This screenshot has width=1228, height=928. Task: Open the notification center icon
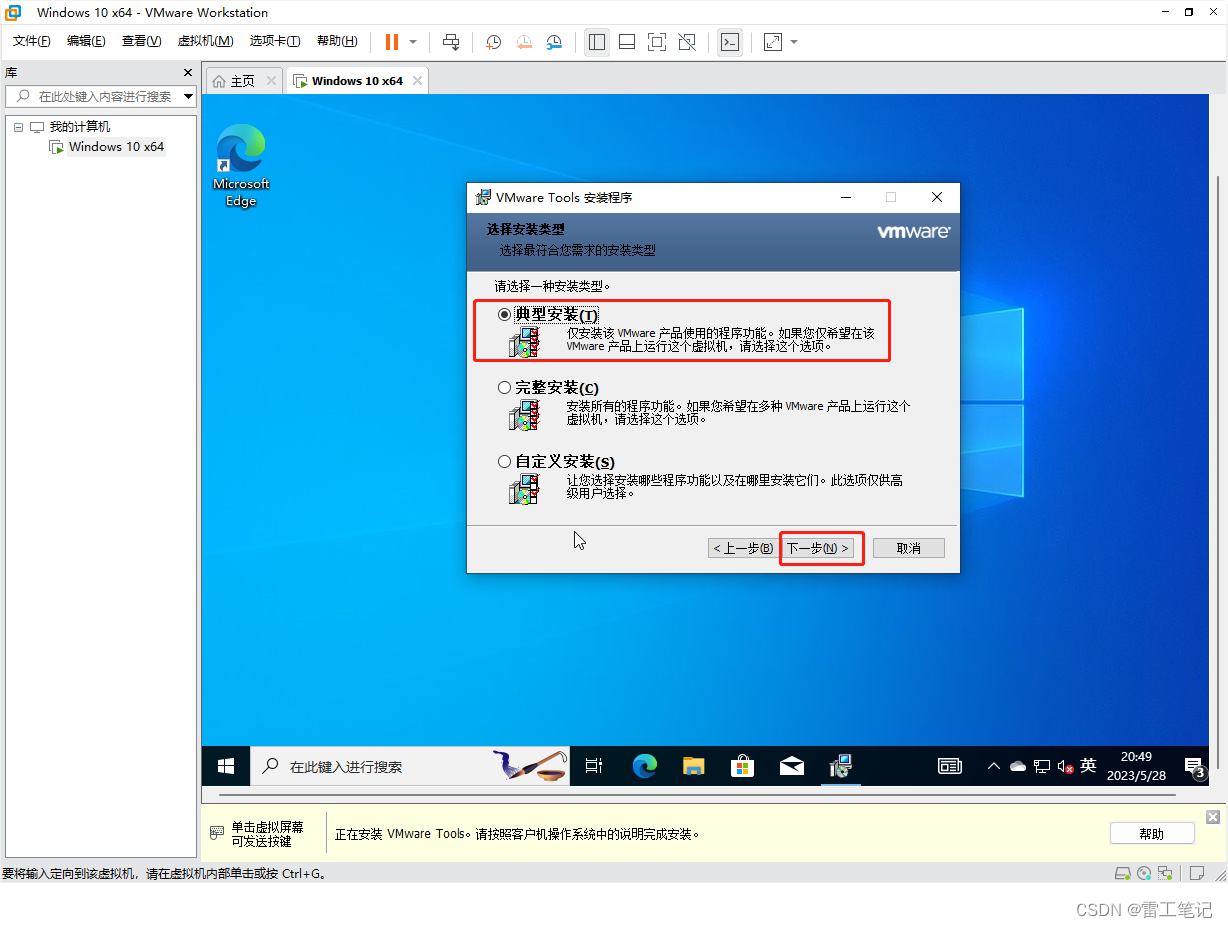1194,767
